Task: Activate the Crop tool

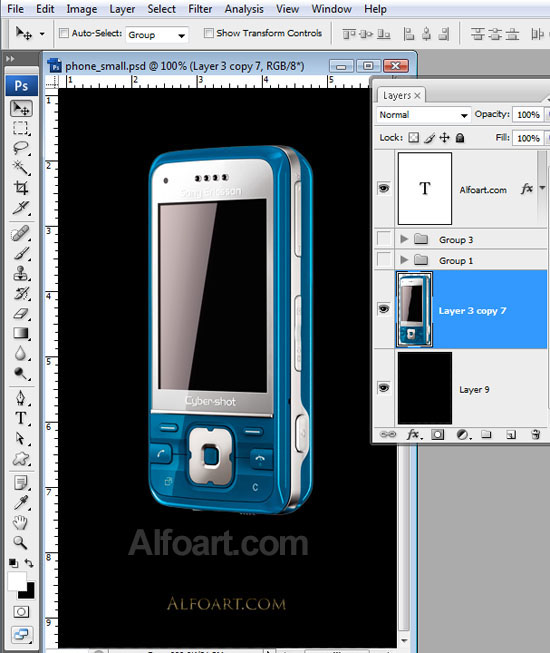Action: pyautogui.click(x=21, y=187)
